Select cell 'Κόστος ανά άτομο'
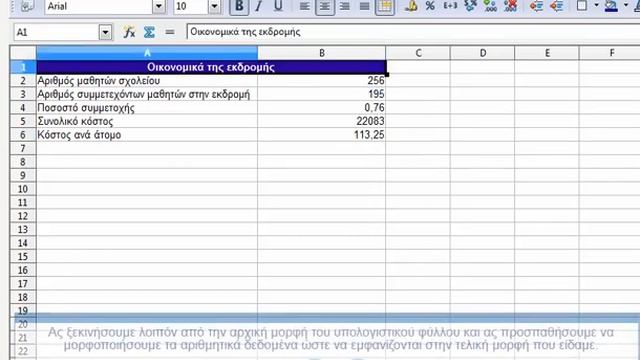 (147, 135)
